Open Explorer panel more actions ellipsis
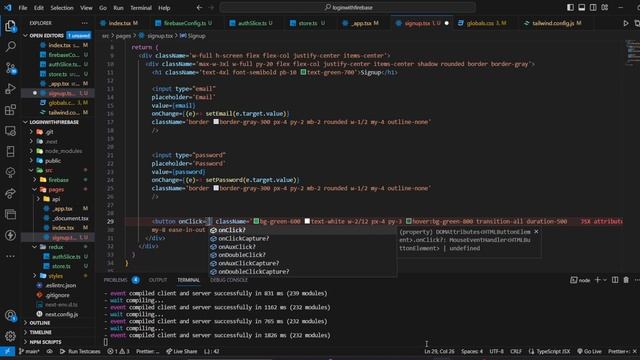This screenshot has height=360, width=640. point(84,23)
